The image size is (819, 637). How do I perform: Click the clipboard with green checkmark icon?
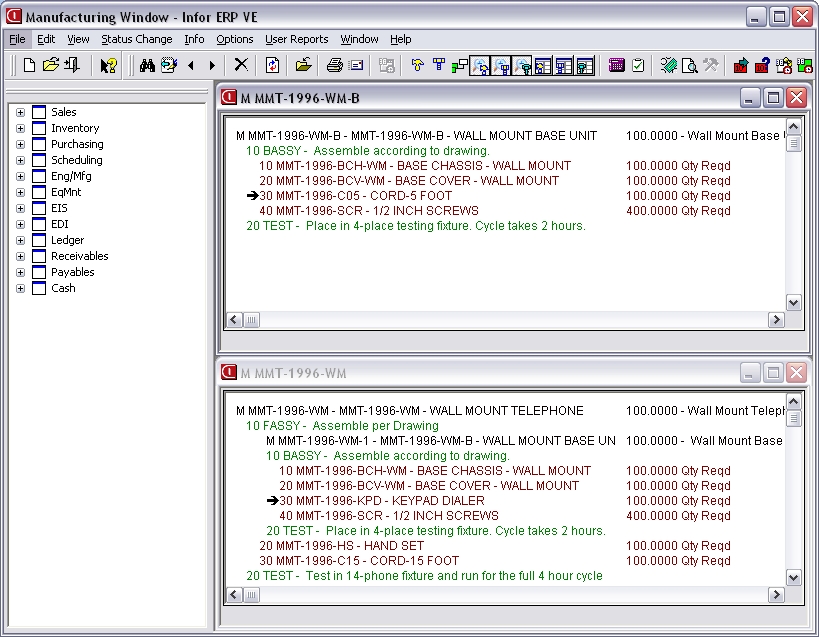pos(638,65)
